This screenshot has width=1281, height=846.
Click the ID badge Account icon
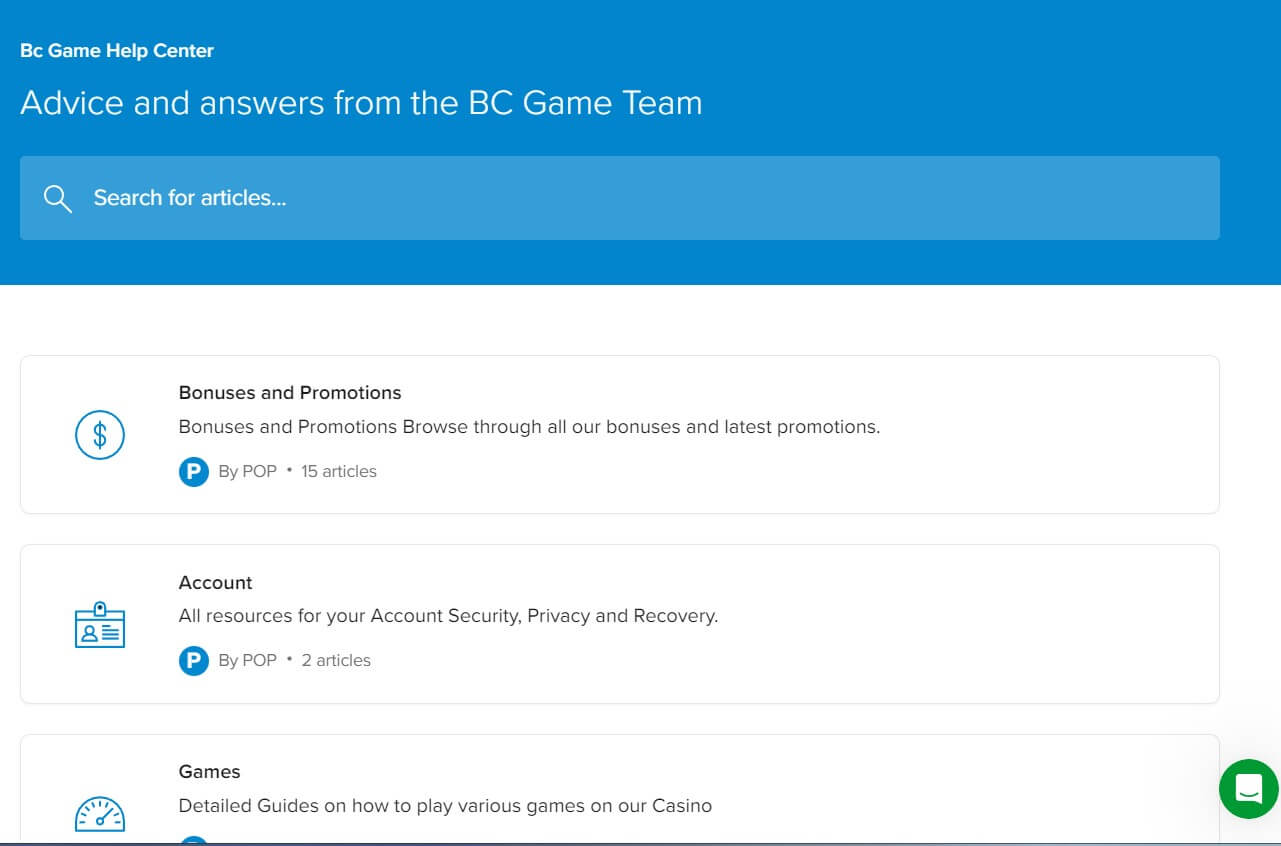pos(100,624)
